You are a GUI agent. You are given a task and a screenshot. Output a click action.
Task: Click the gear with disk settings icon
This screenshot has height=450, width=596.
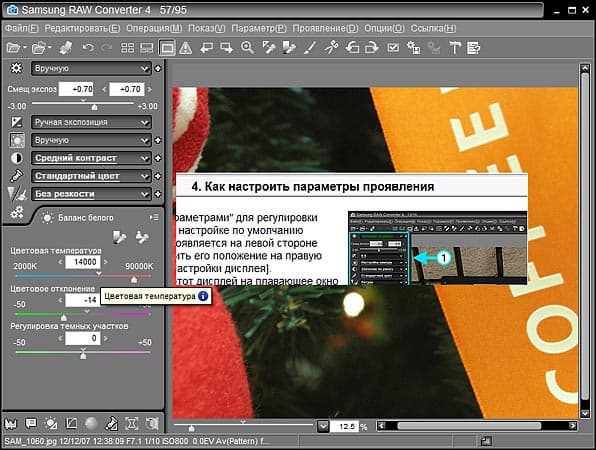(414, 48)
